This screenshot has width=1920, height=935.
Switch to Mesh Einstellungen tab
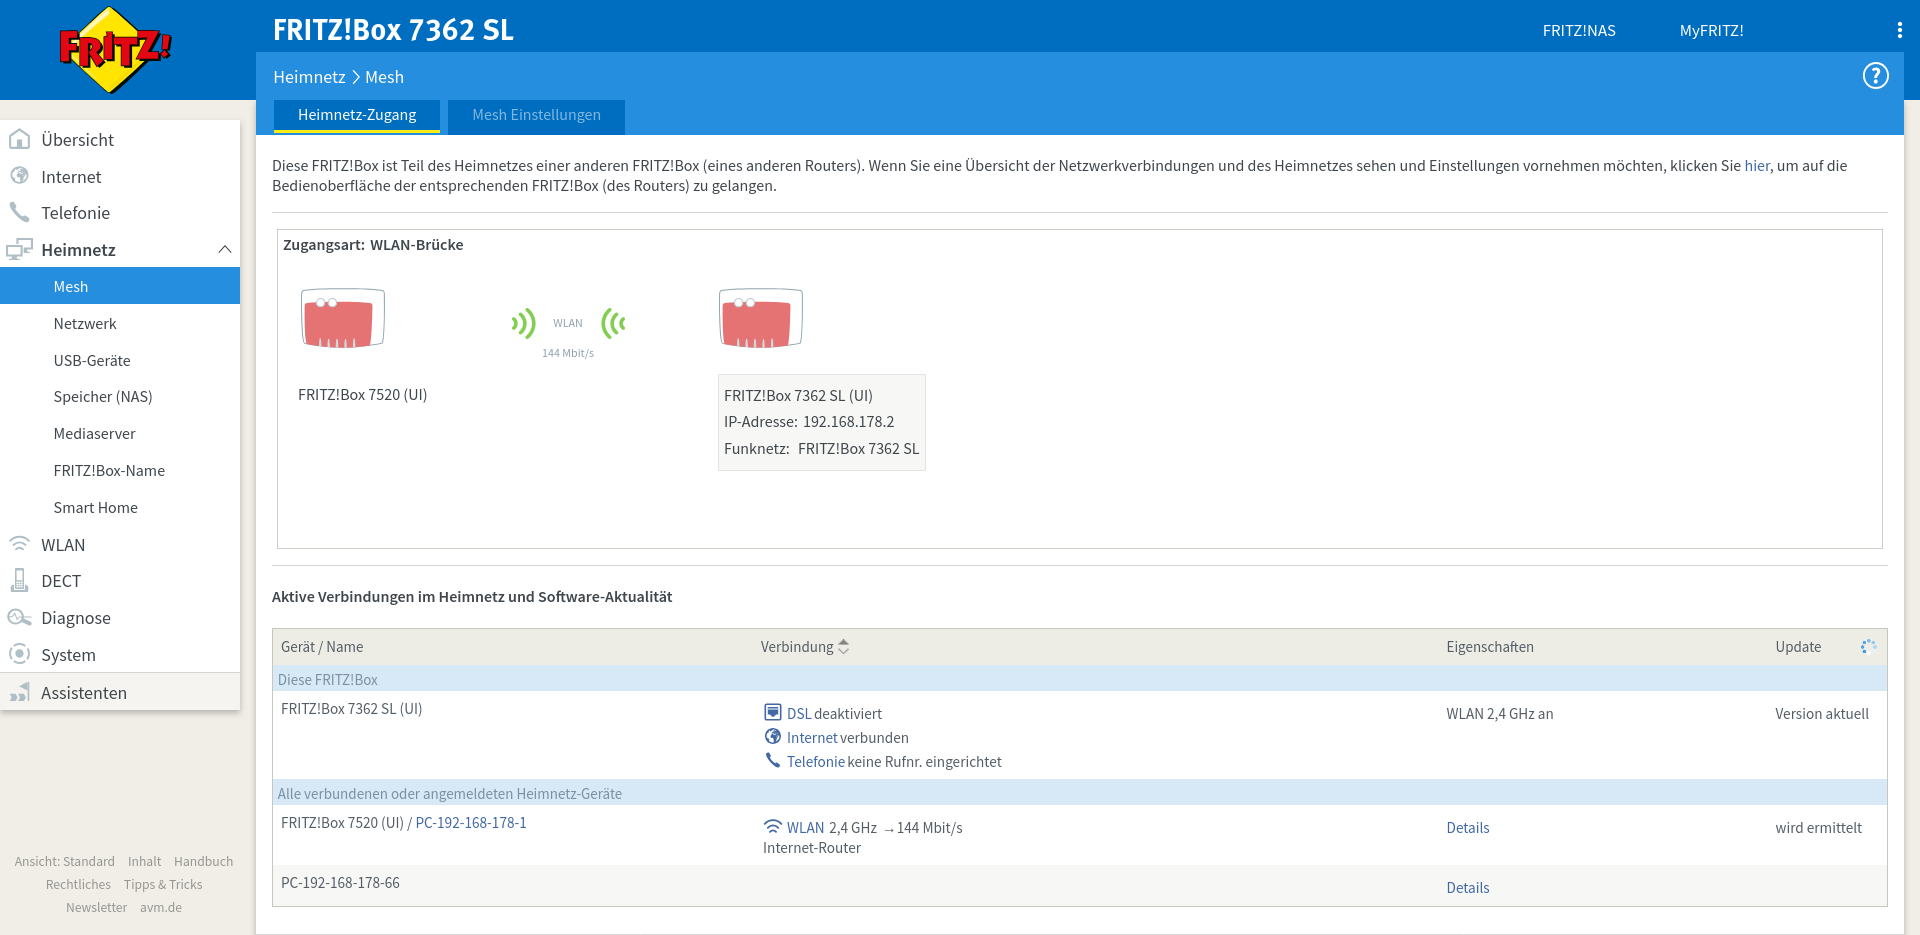tap(536, 115)
